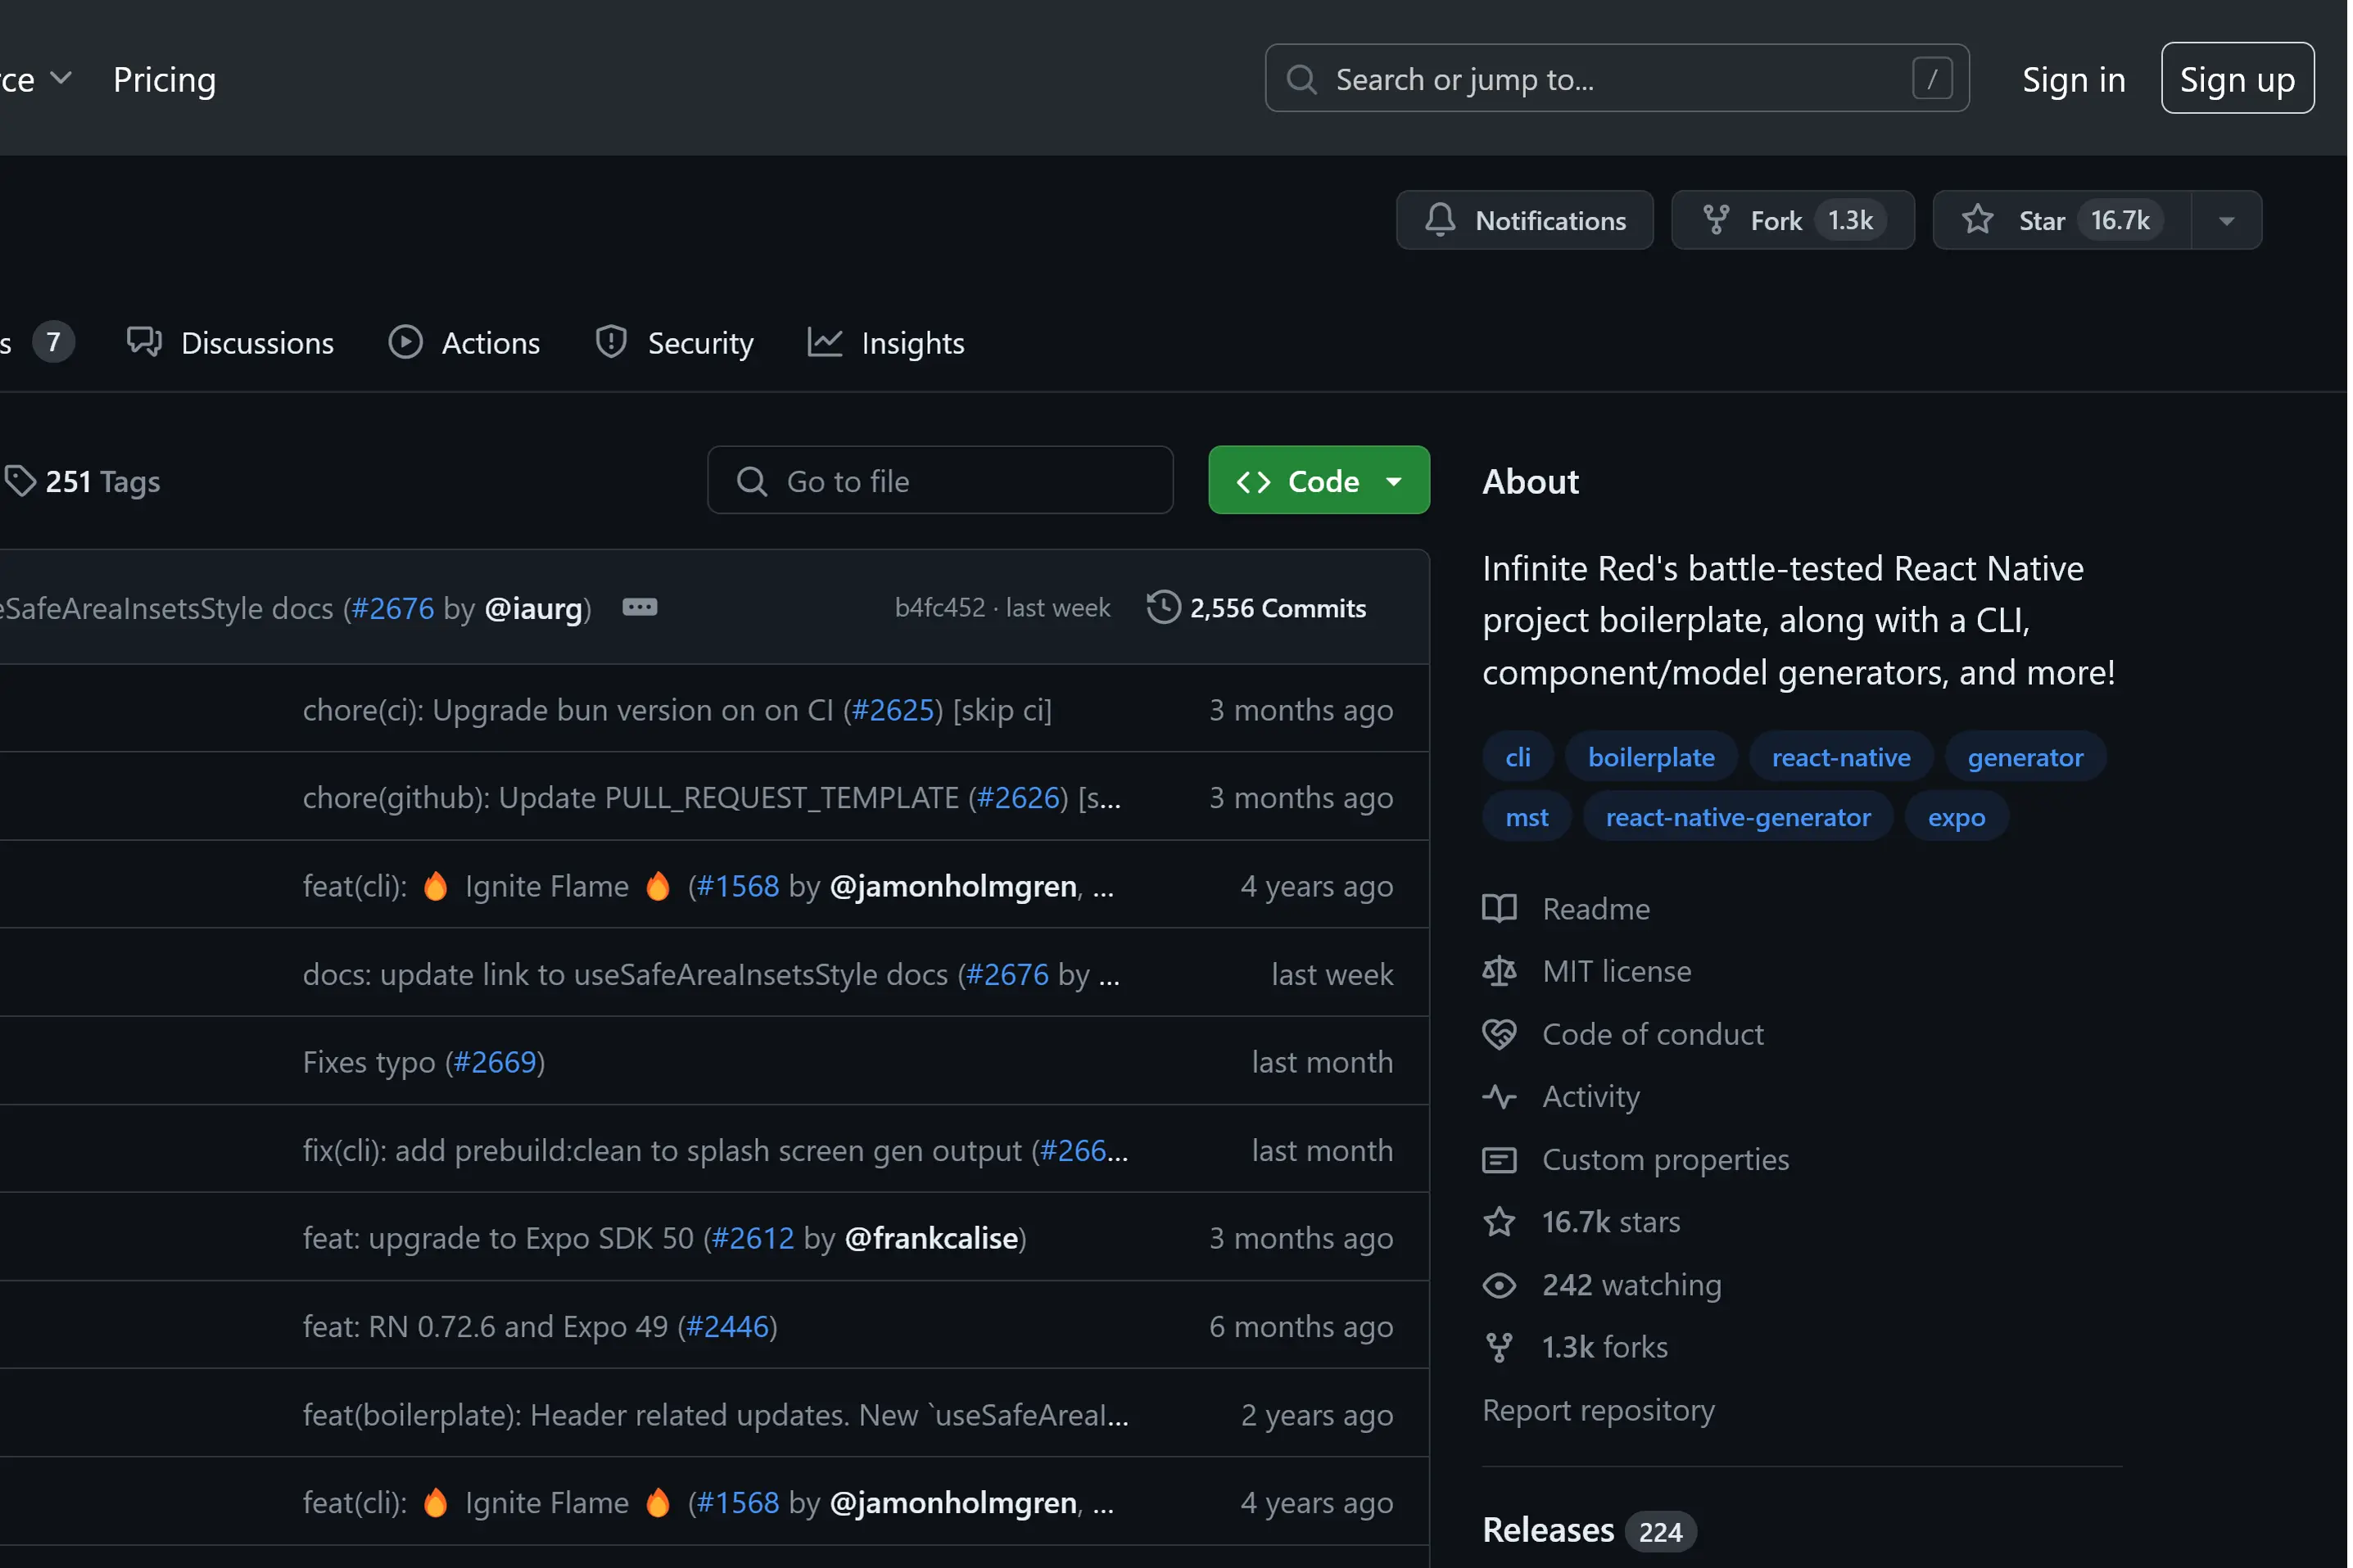
Task: Click the Sign up button
Action: tap(2236, 79)
